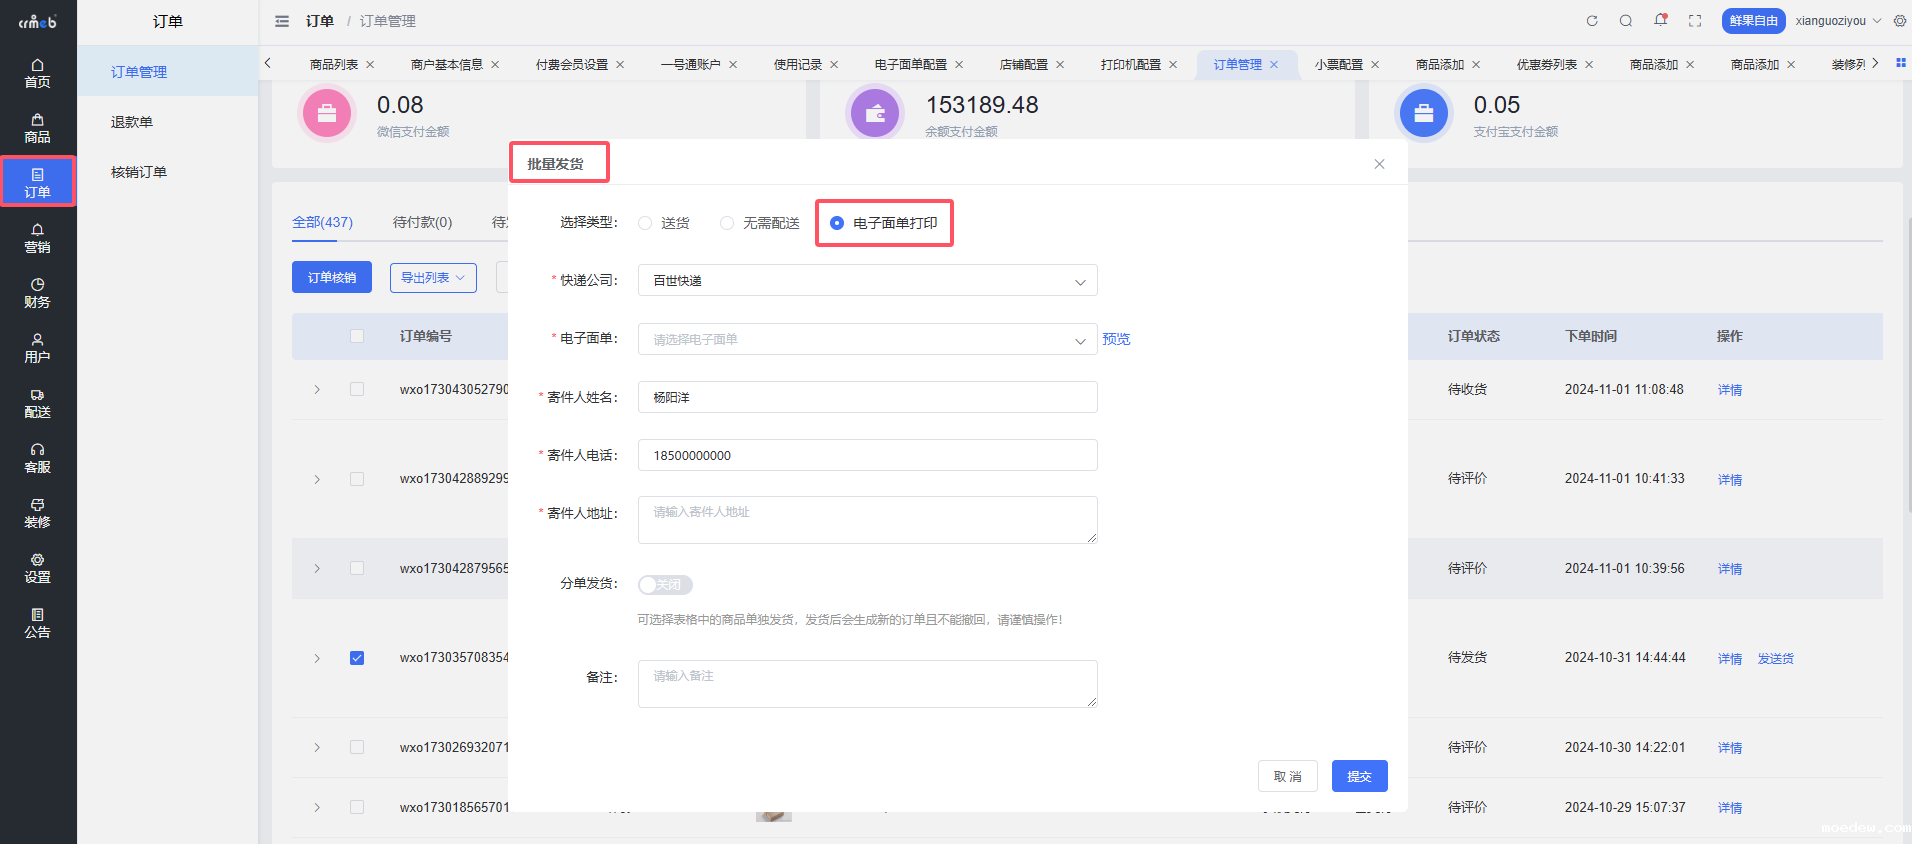Toggle fullscreen mode icon

point(1695,21)
